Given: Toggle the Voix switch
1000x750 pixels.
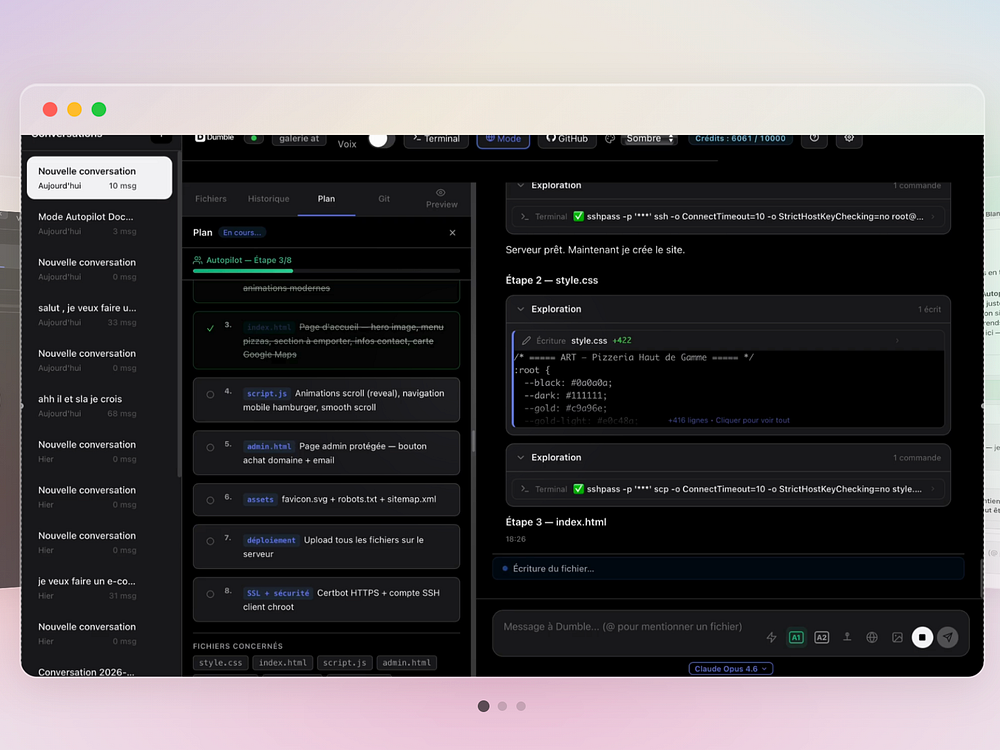Looking at the screenshot, I should (381, 139).
